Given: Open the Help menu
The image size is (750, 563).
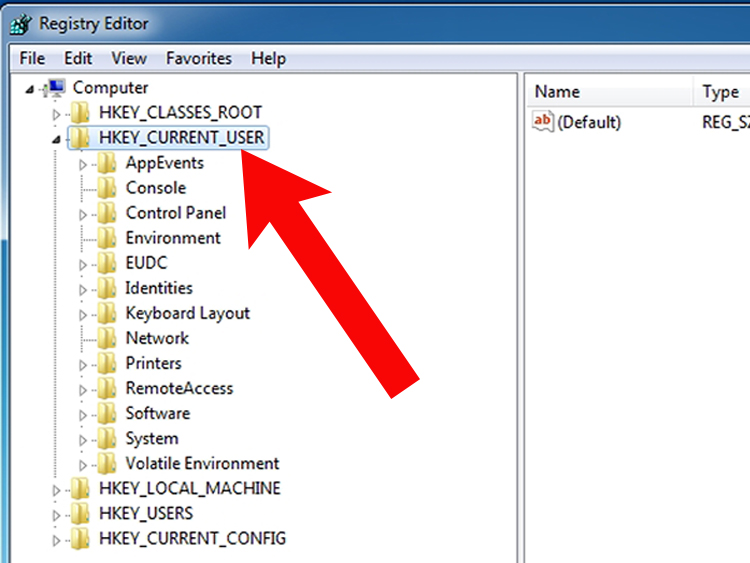Looking at the screenshot, I should click(268, 58).
